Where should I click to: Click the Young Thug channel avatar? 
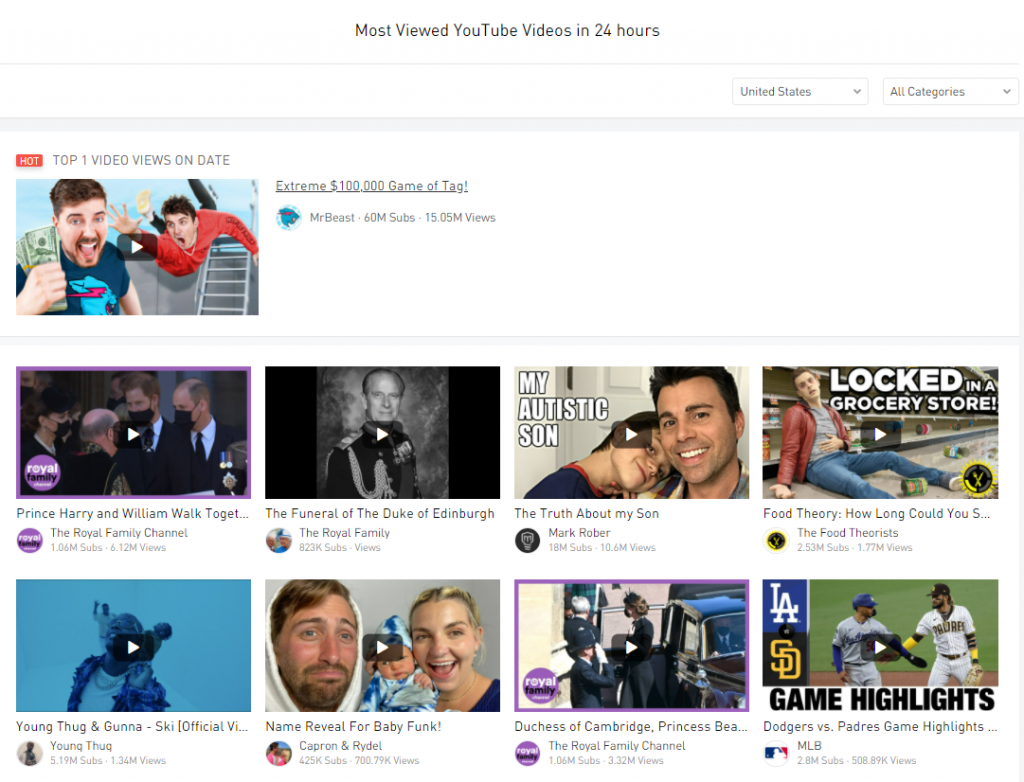click(x=29, y=753)
